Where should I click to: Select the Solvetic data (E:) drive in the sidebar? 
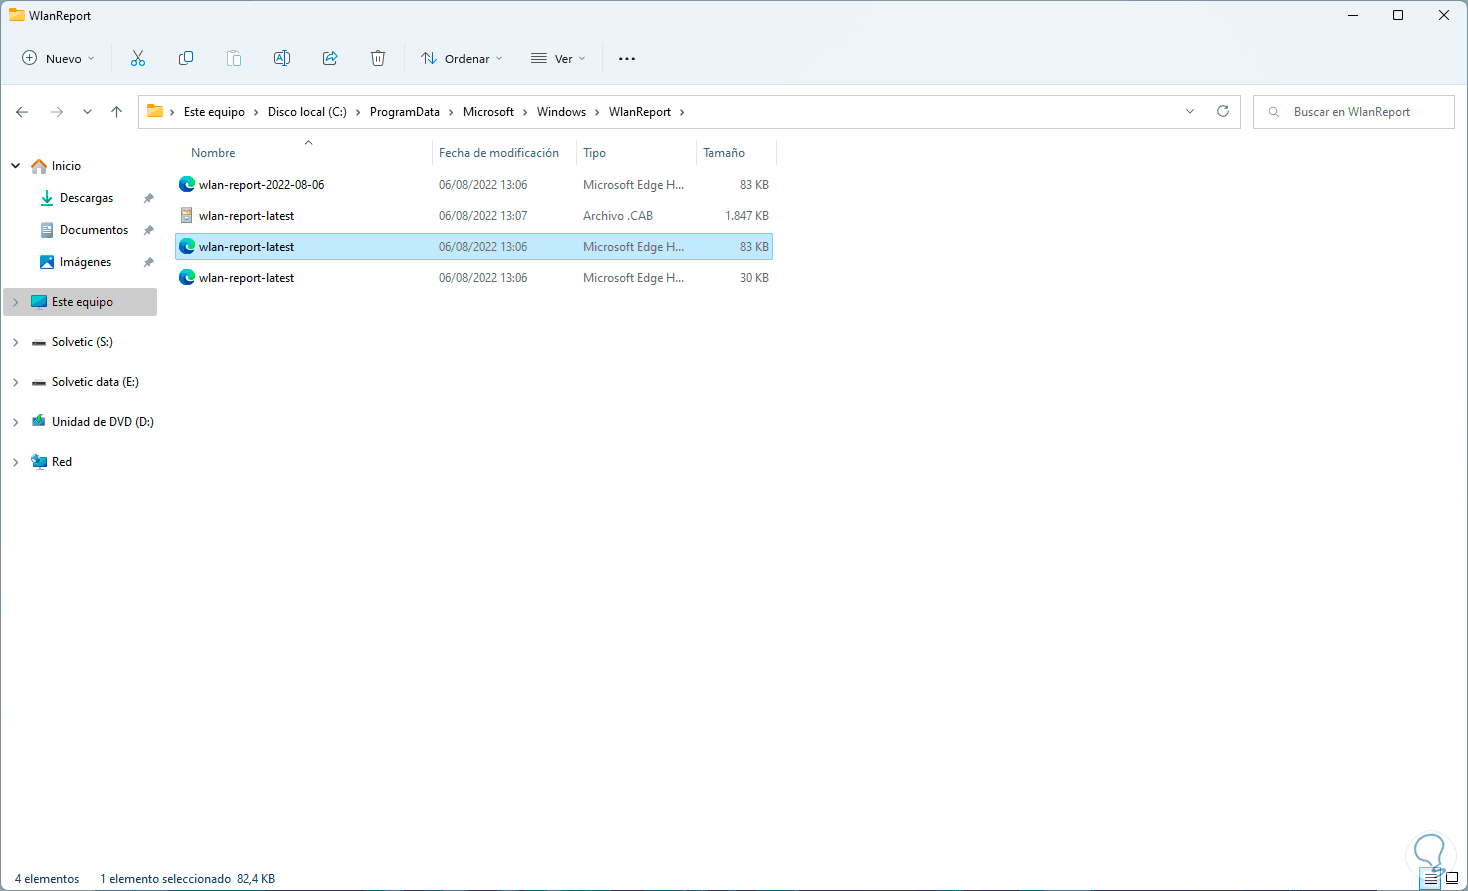(95, 382)
